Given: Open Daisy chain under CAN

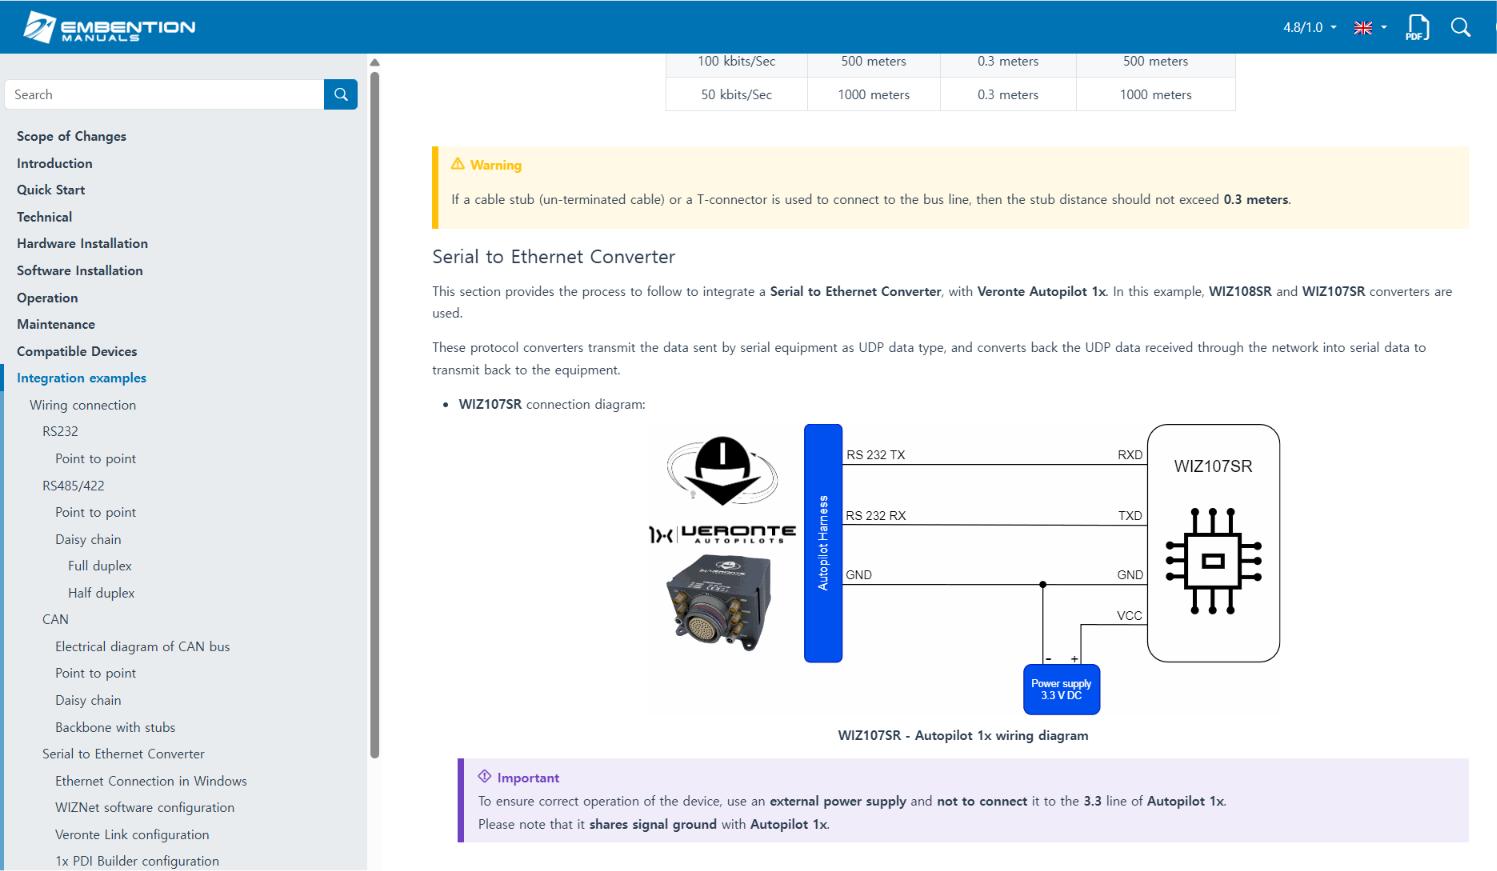Looking at the screenshot, I should [x=88, y=700].
